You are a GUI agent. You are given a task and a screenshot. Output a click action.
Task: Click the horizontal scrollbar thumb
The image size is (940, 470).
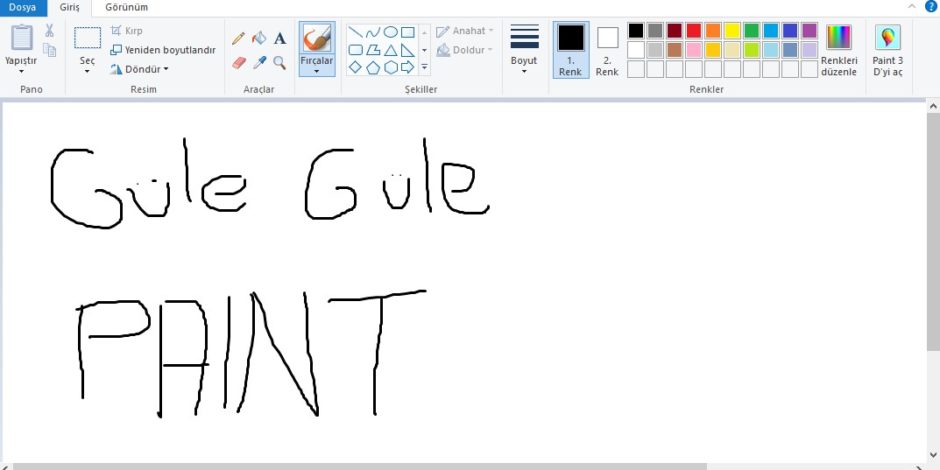(360, 466)
